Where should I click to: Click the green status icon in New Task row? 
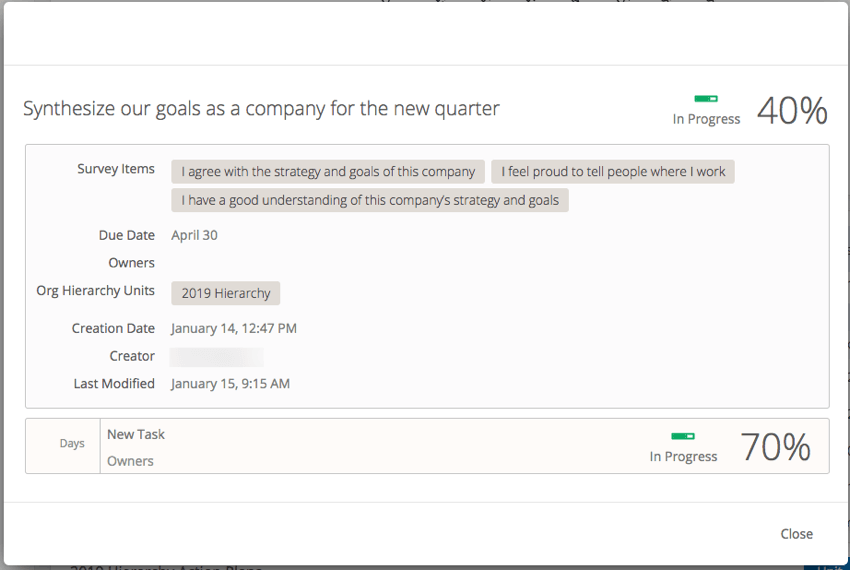point(683,436)
